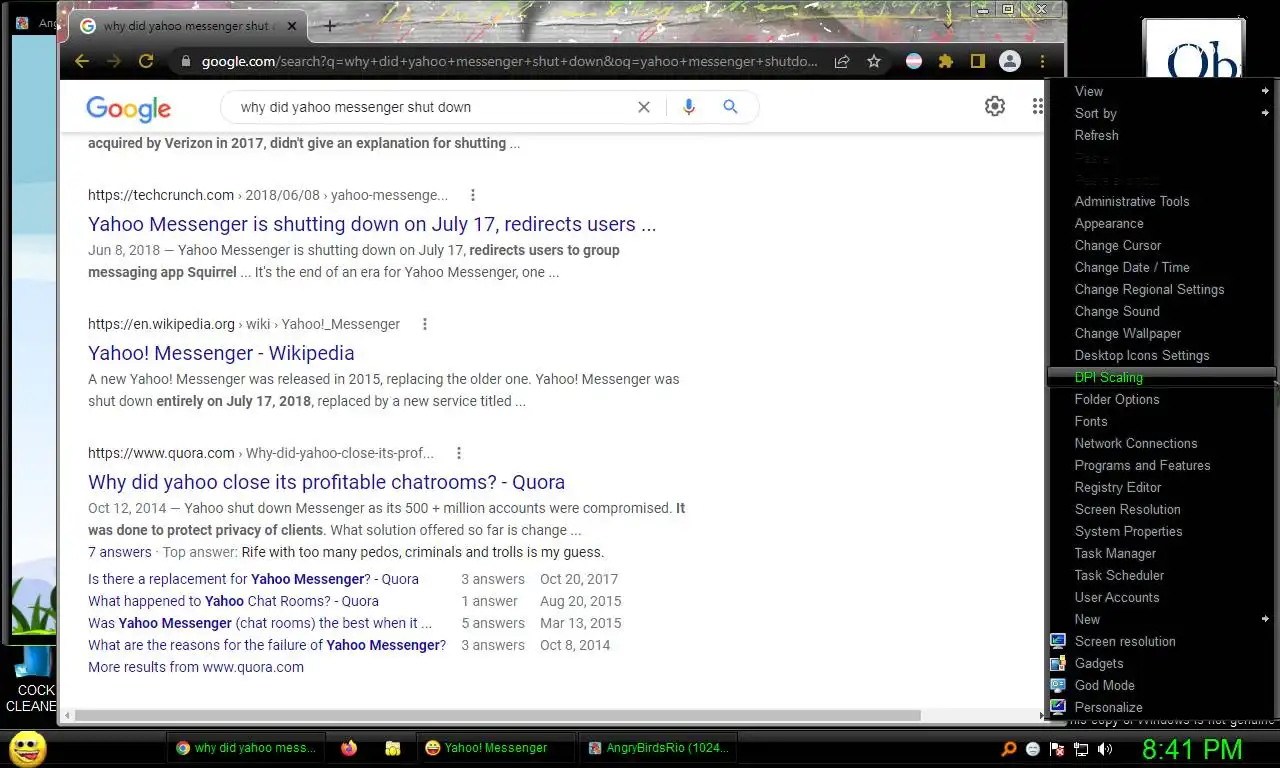Click the address bar URL
The width and height of the screenshot is (1280, 768).
509,61
